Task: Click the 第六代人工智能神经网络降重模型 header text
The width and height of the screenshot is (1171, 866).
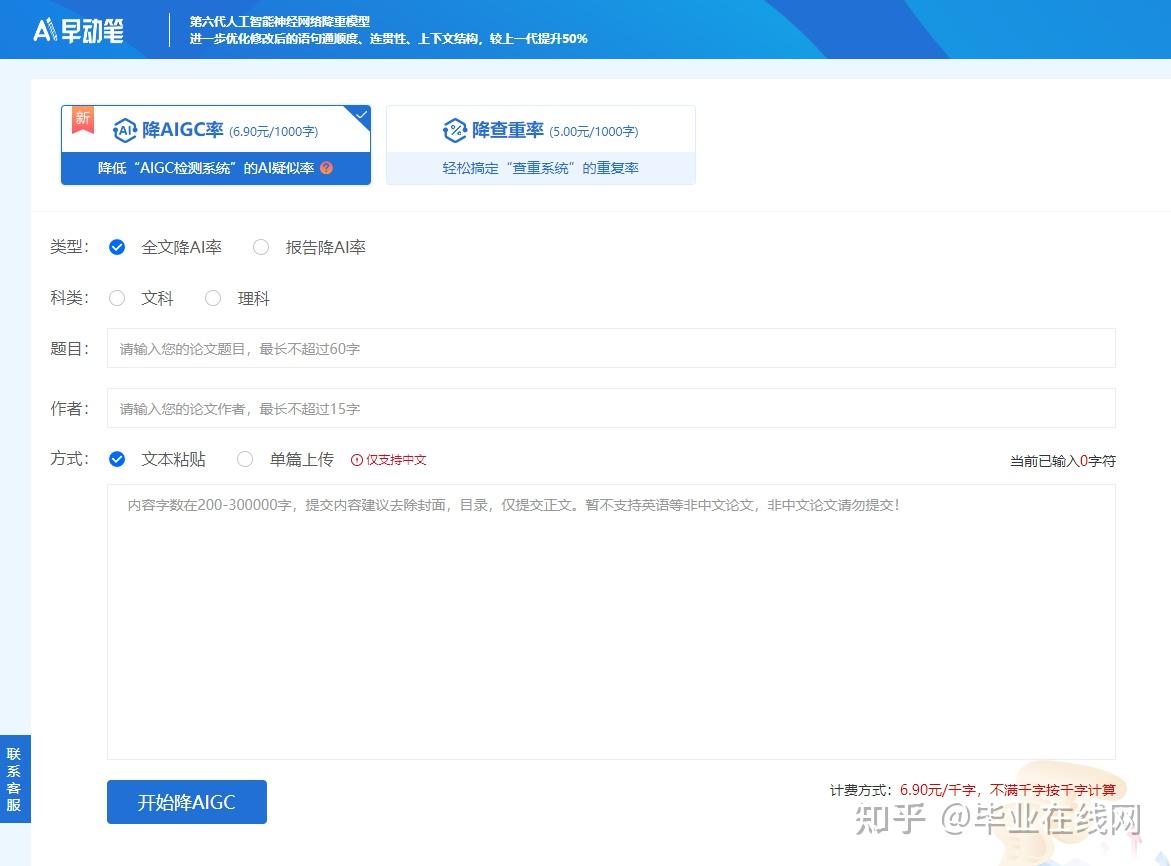Action: (279, 21)
